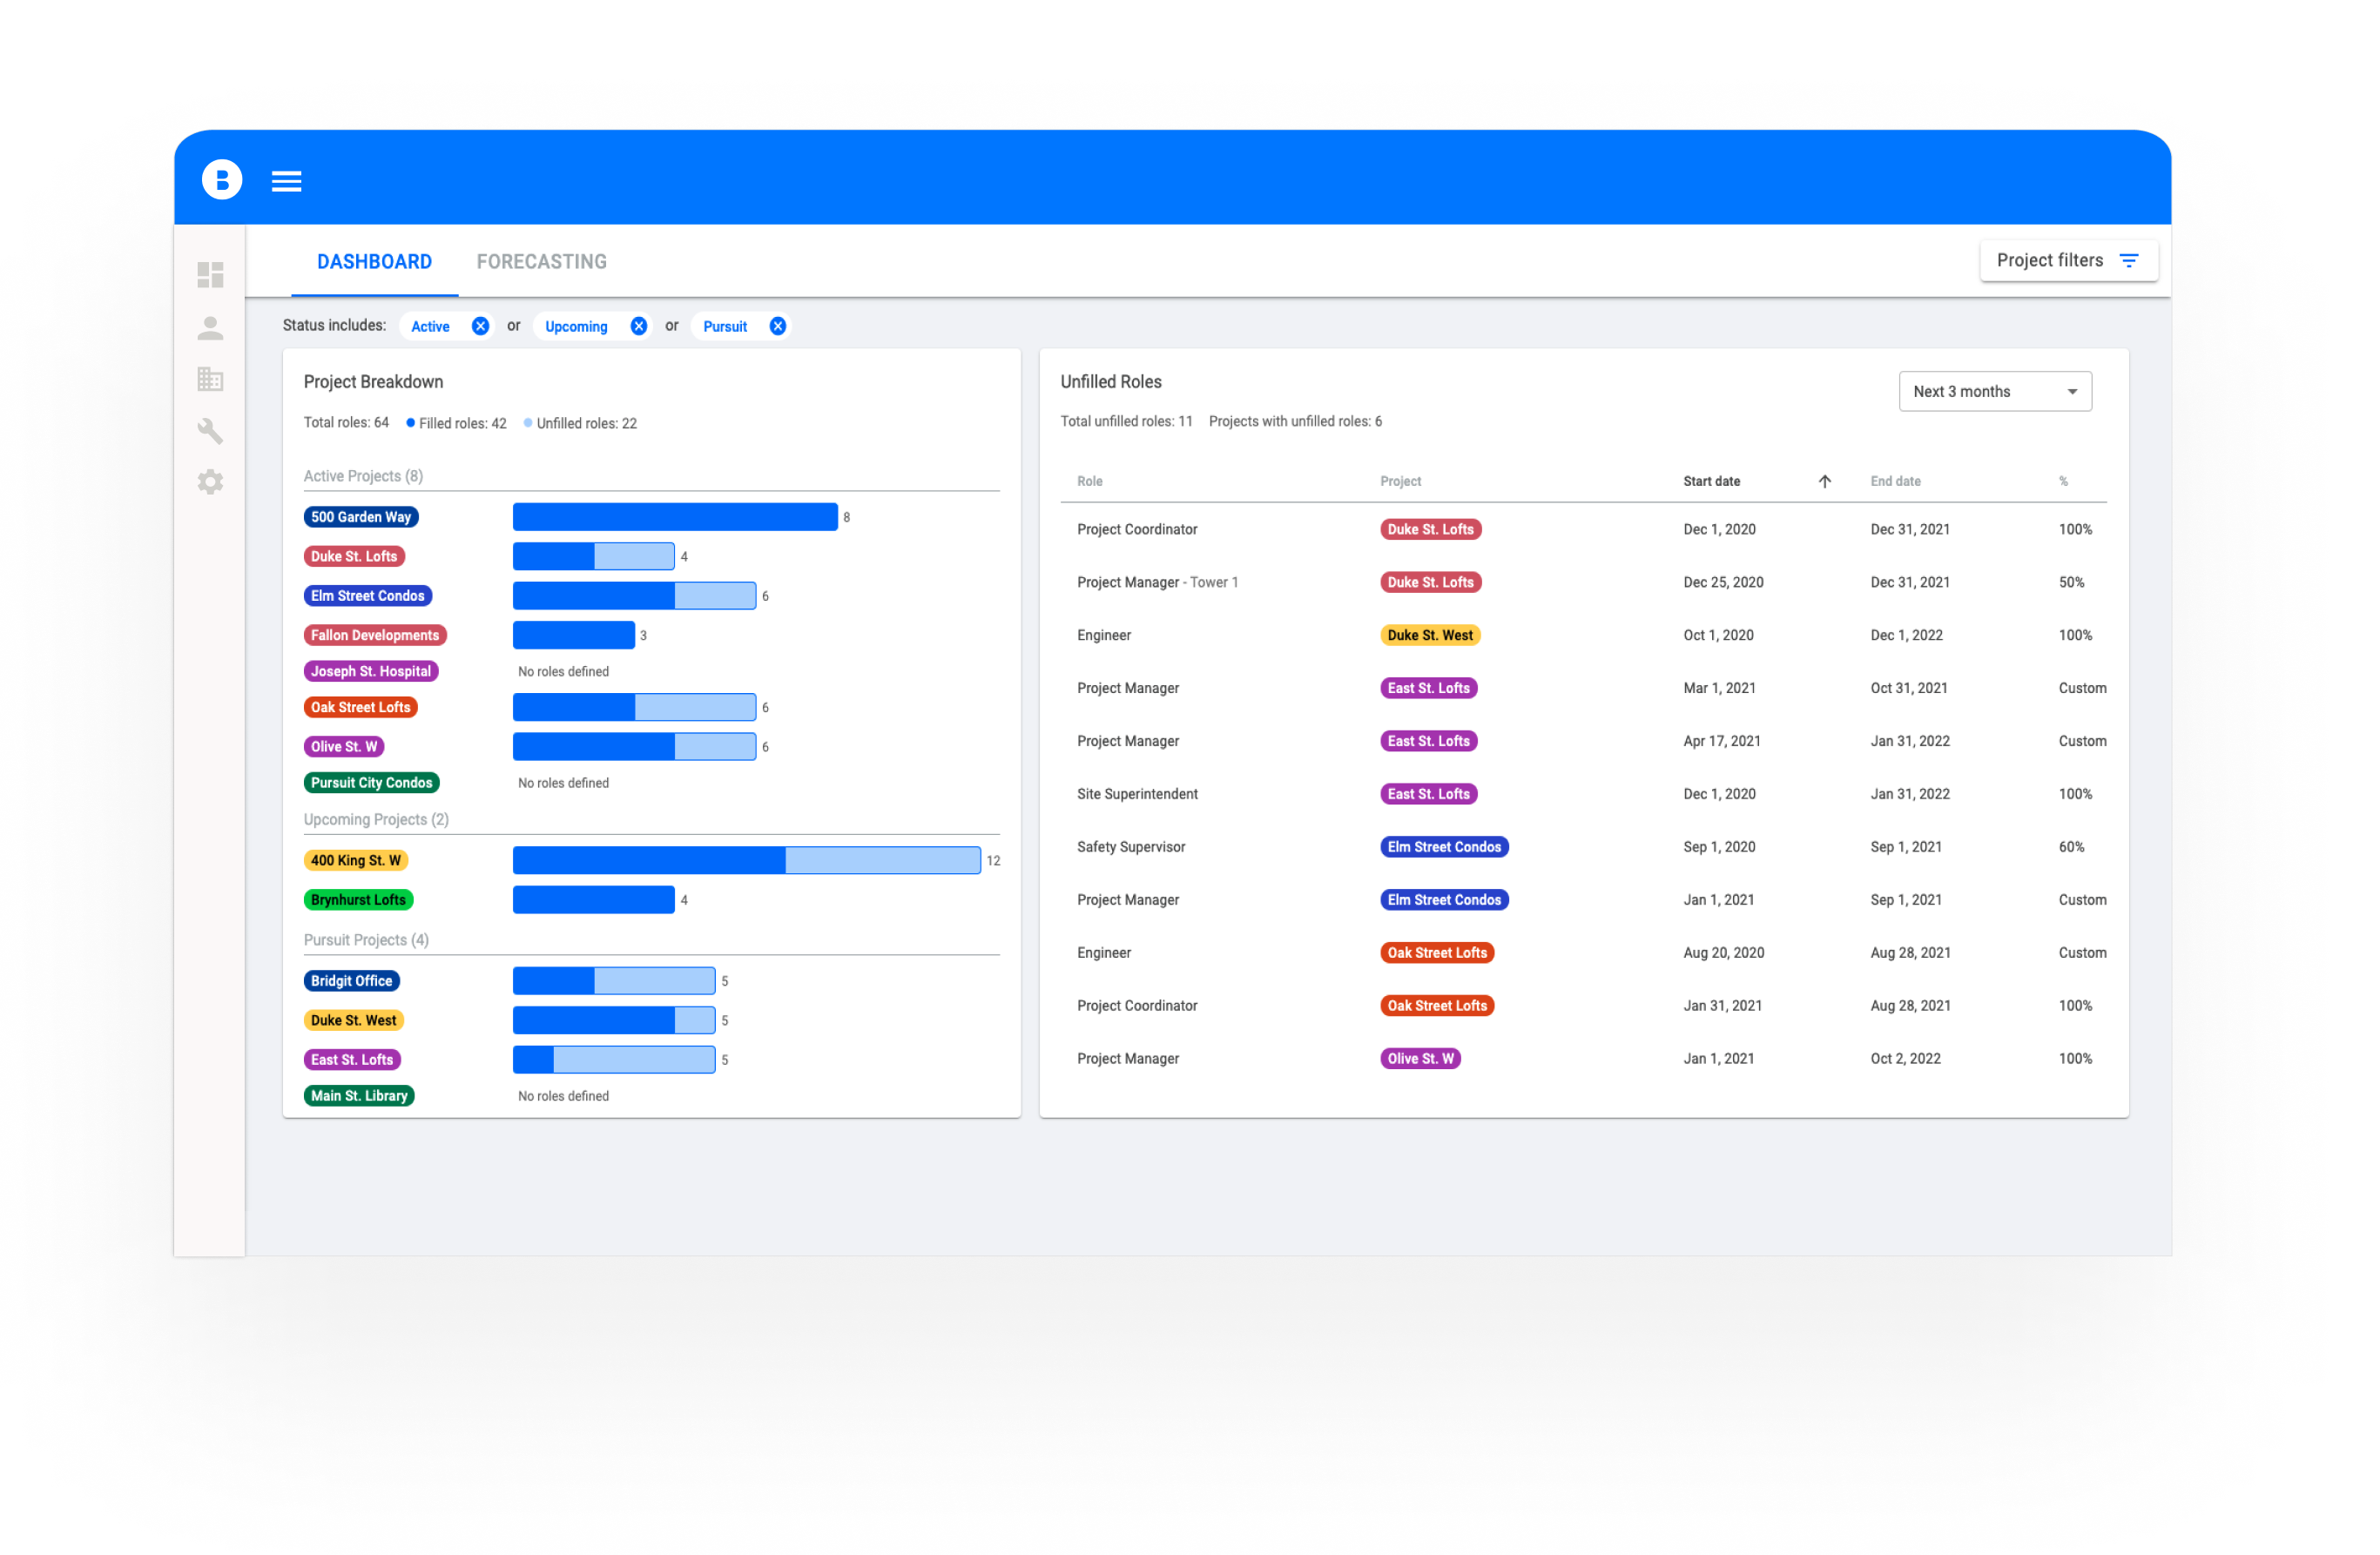Screen dimensions: 2380x1555
Task: Remove the Active status filter
Action: click(480, 326)
